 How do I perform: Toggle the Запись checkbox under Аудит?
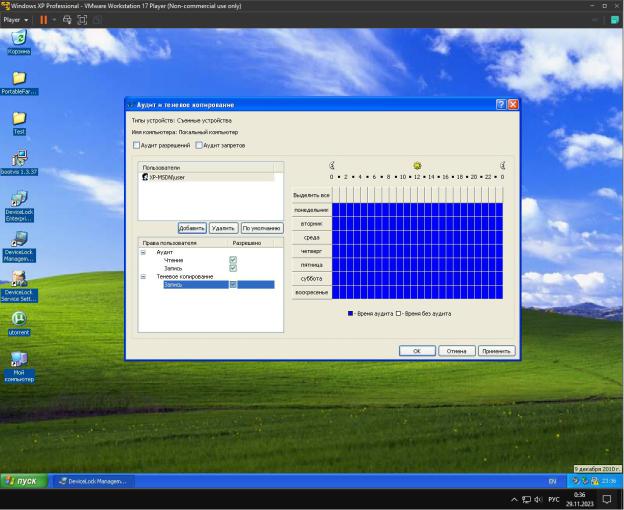[233, 268]
